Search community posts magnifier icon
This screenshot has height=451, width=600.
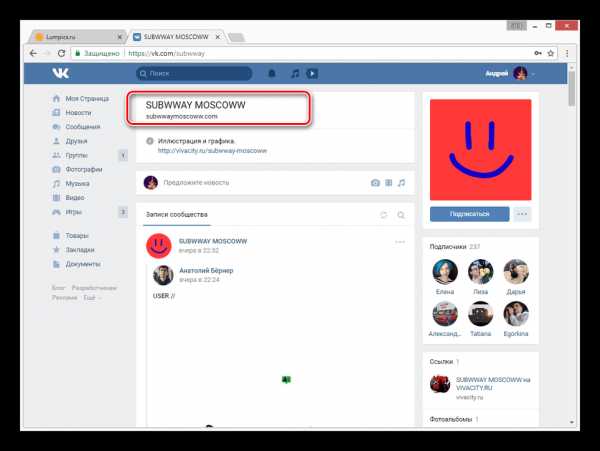(401, 215)
